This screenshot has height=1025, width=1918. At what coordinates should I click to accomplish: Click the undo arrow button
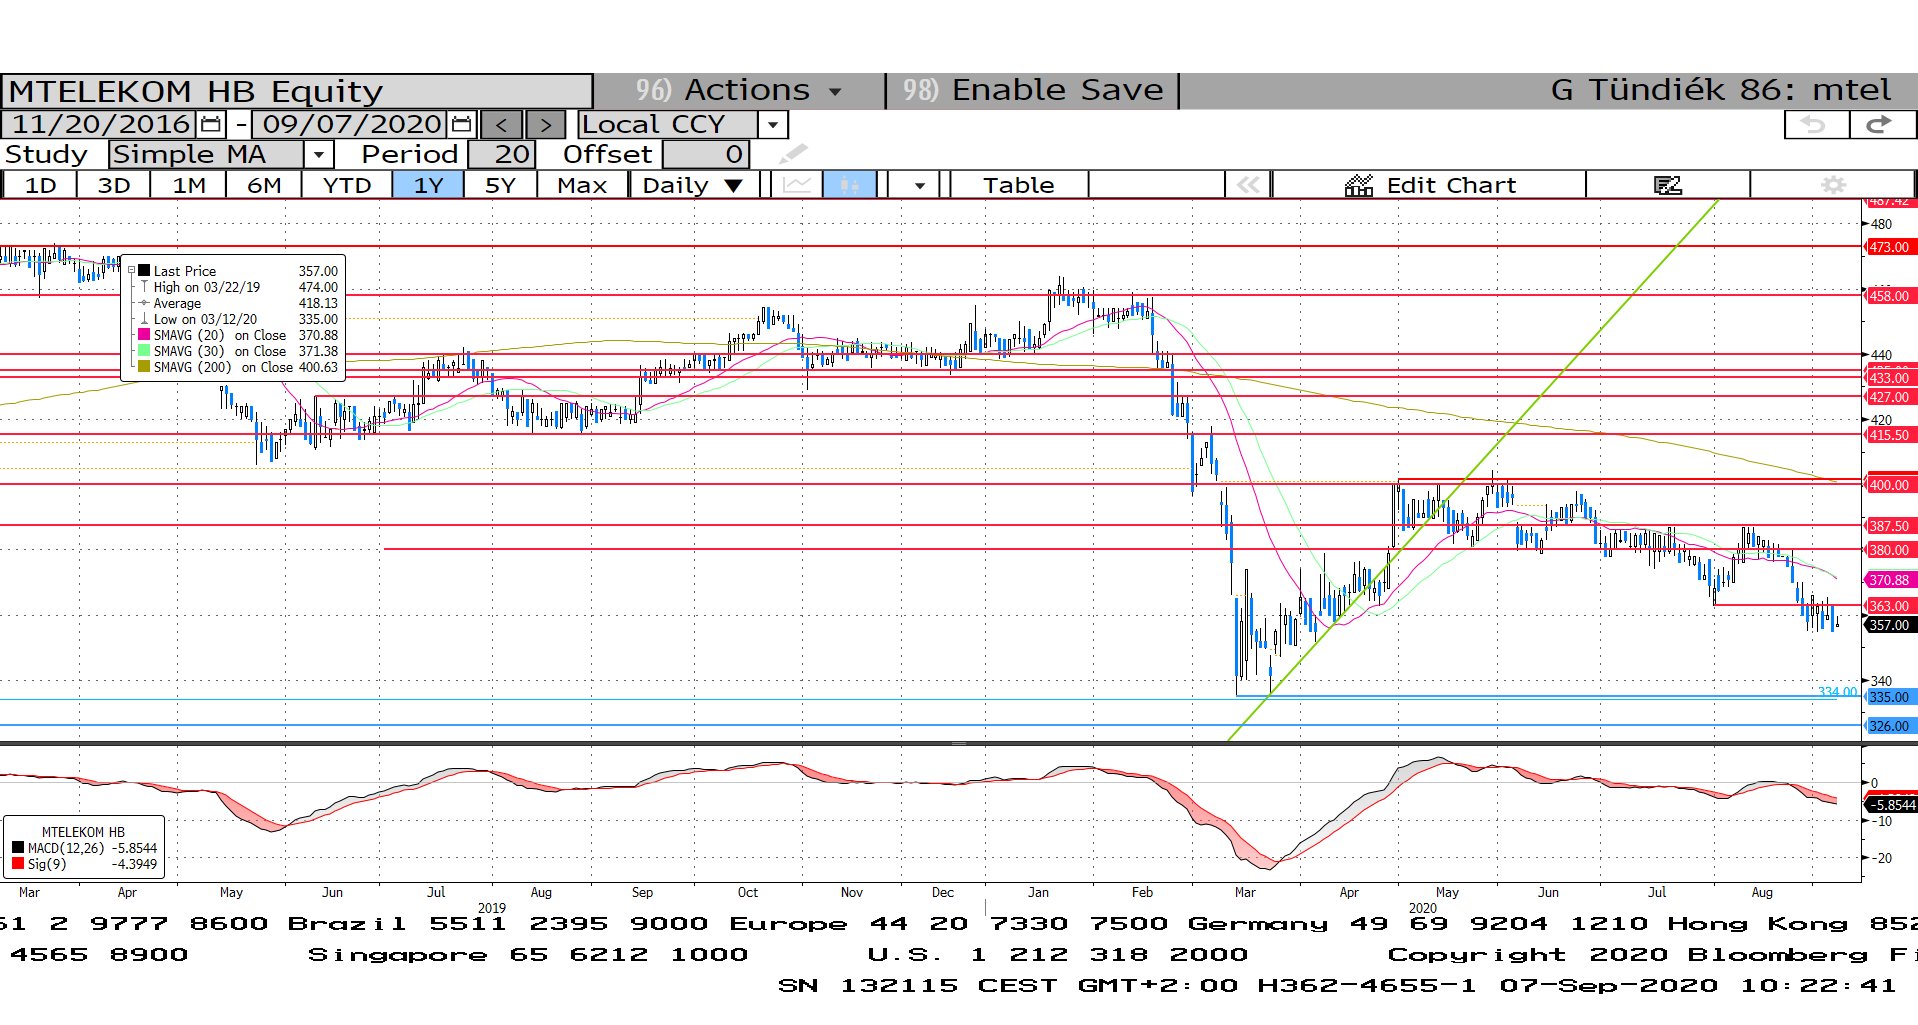(1816, 125)
